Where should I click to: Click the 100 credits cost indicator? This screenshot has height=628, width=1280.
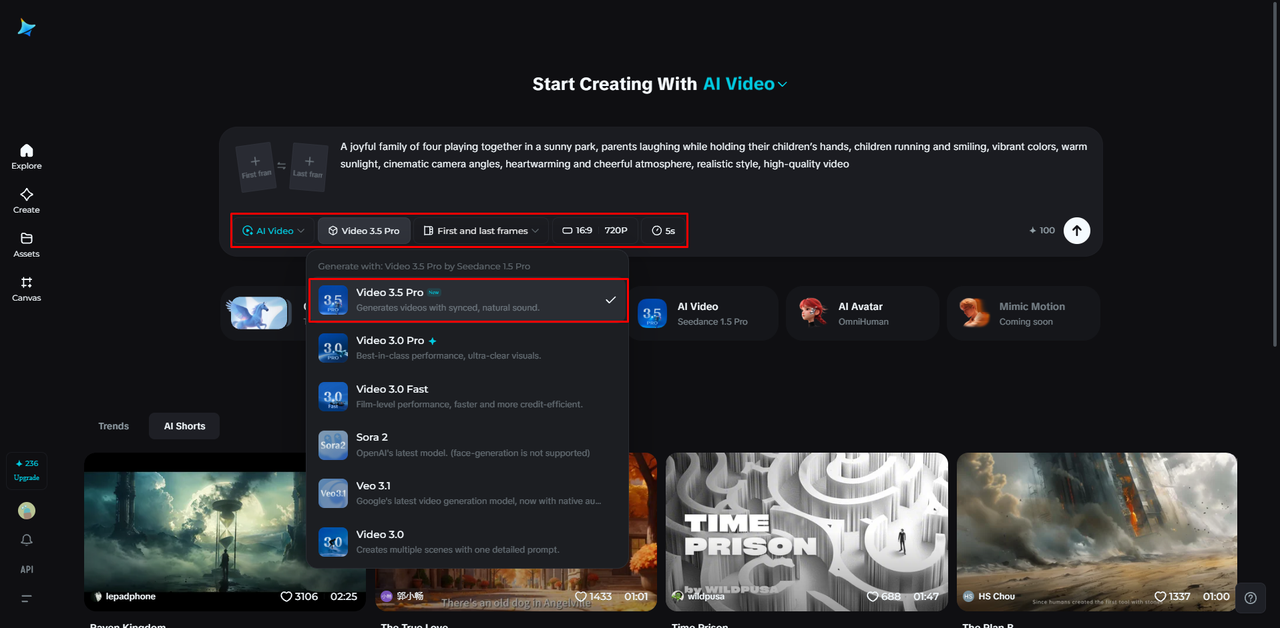tap(1042, 231)
